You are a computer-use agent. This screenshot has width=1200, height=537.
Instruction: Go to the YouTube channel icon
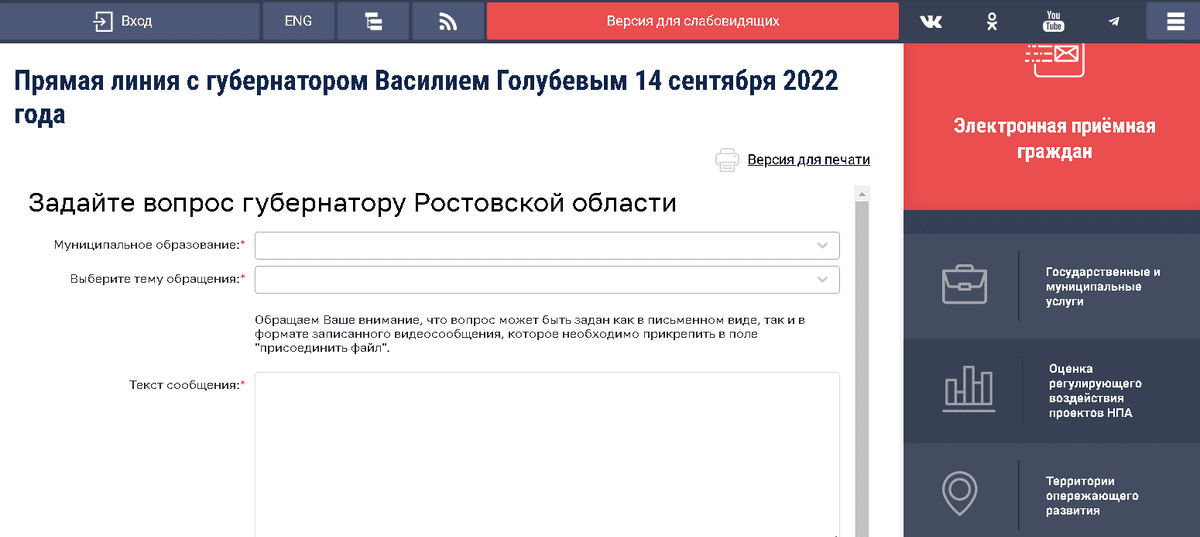point(1053,21)
